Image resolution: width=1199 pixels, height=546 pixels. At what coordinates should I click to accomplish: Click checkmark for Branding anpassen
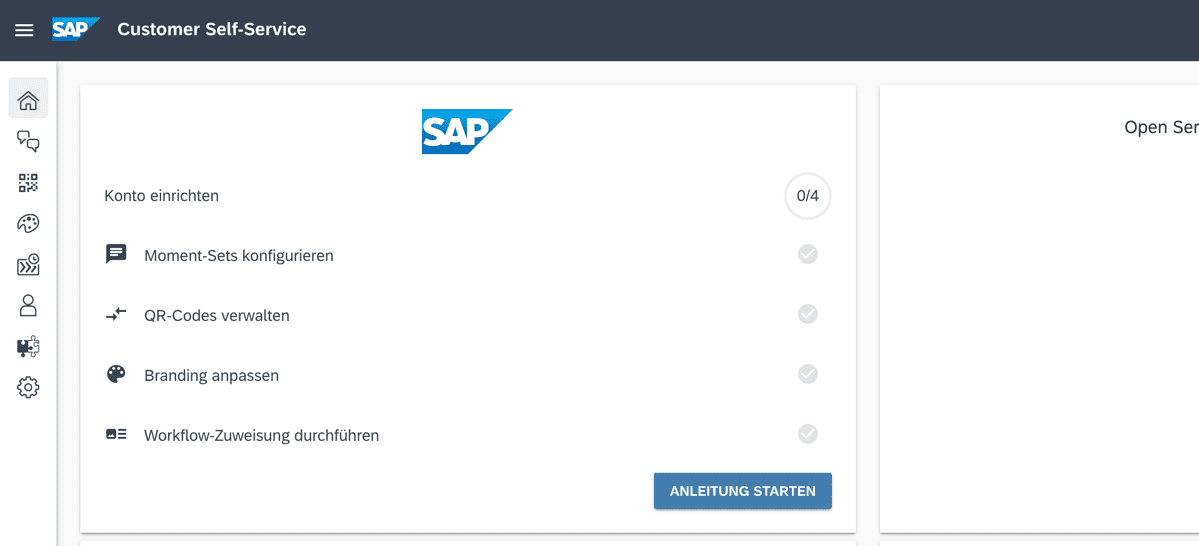807,375
